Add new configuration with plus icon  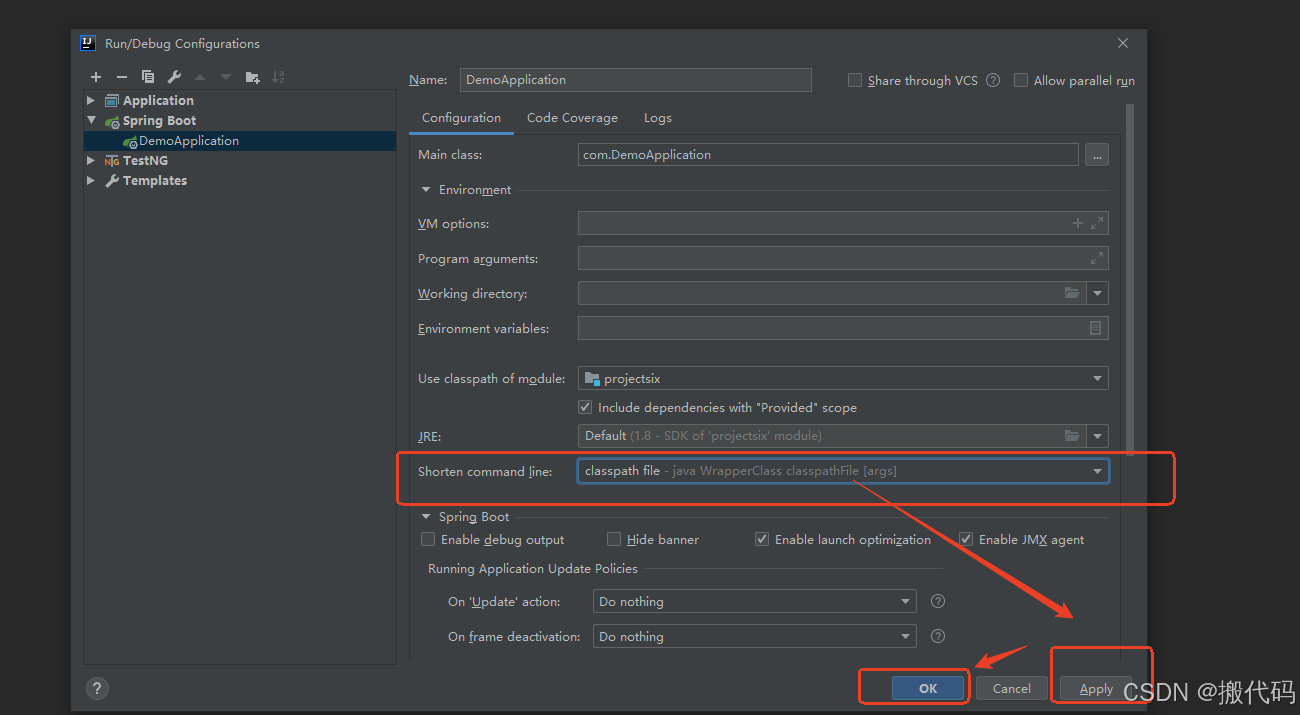pyautogui.click(x=96, y=77)
